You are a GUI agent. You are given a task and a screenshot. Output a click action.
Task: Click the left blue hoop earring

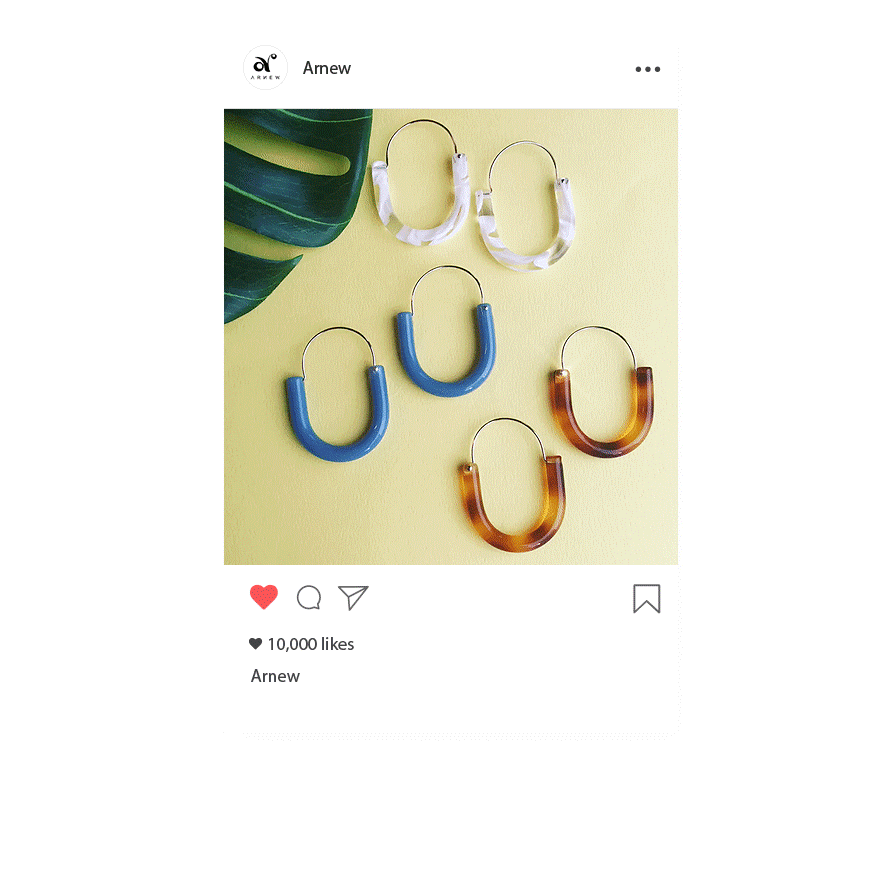click(337, 394)
